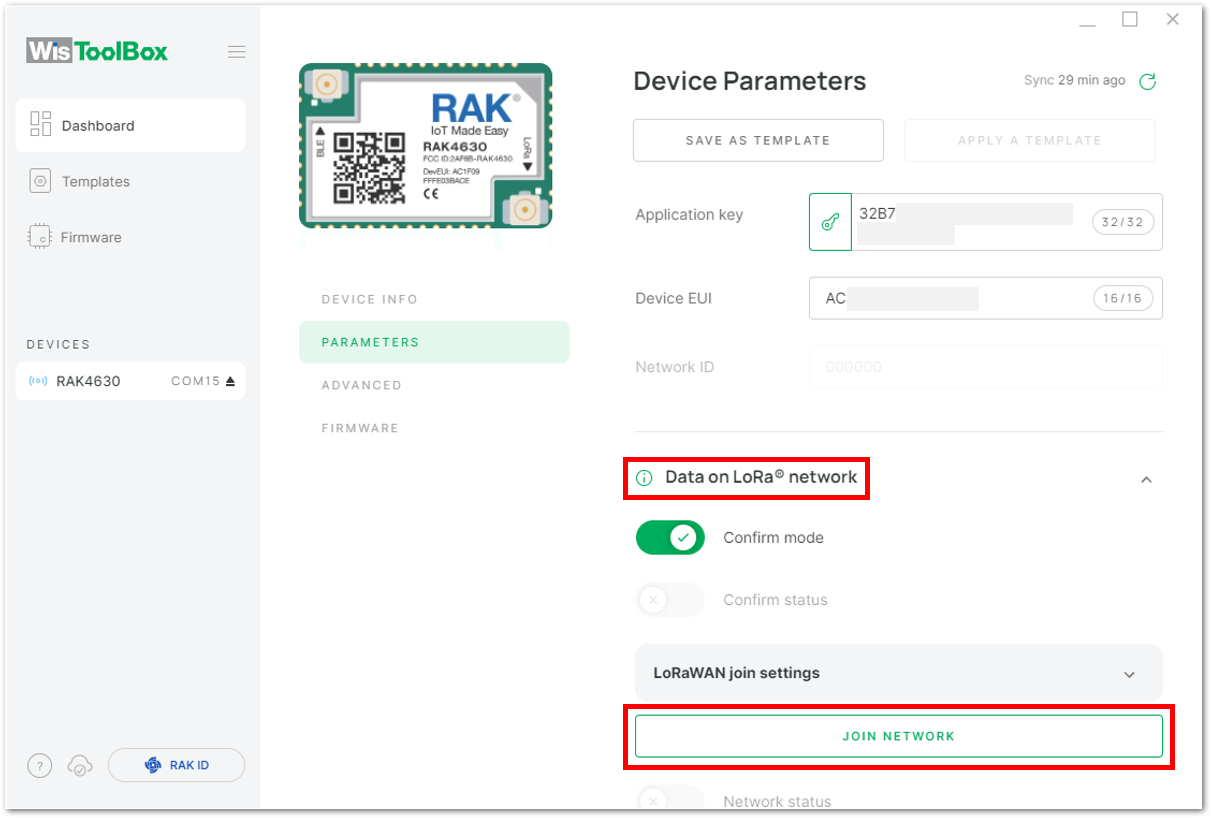The image size is (1211, 818).
Task: Open RAK ID account button
Action: coord(176,765)
